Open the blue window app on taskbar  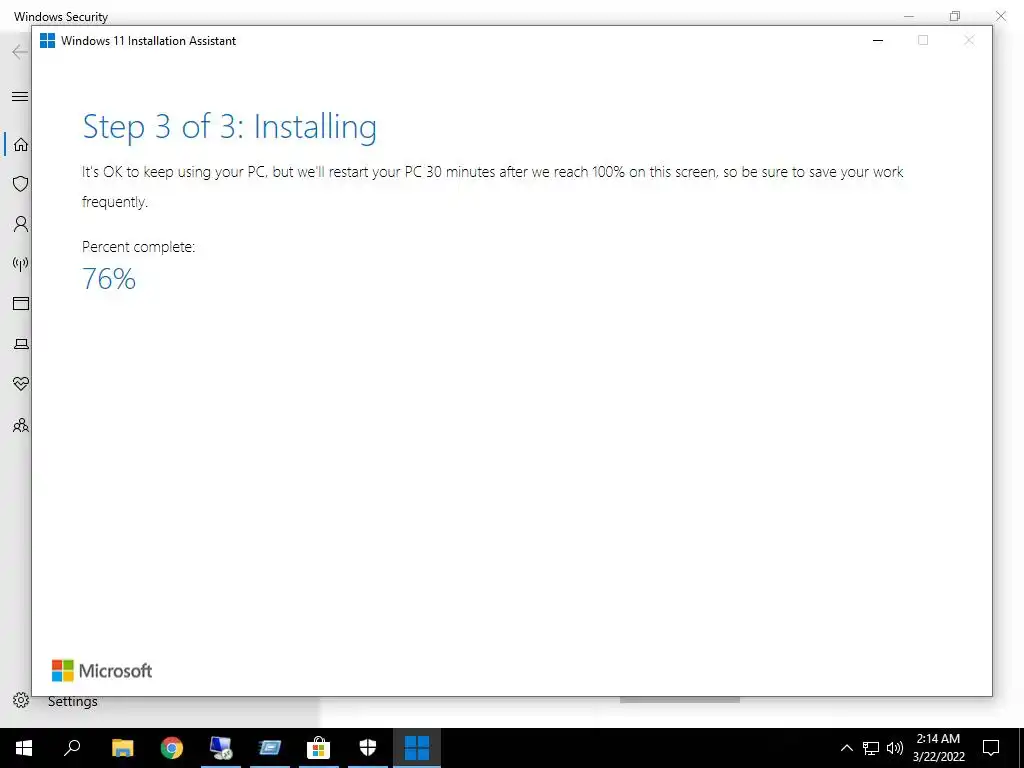(270, 748)
